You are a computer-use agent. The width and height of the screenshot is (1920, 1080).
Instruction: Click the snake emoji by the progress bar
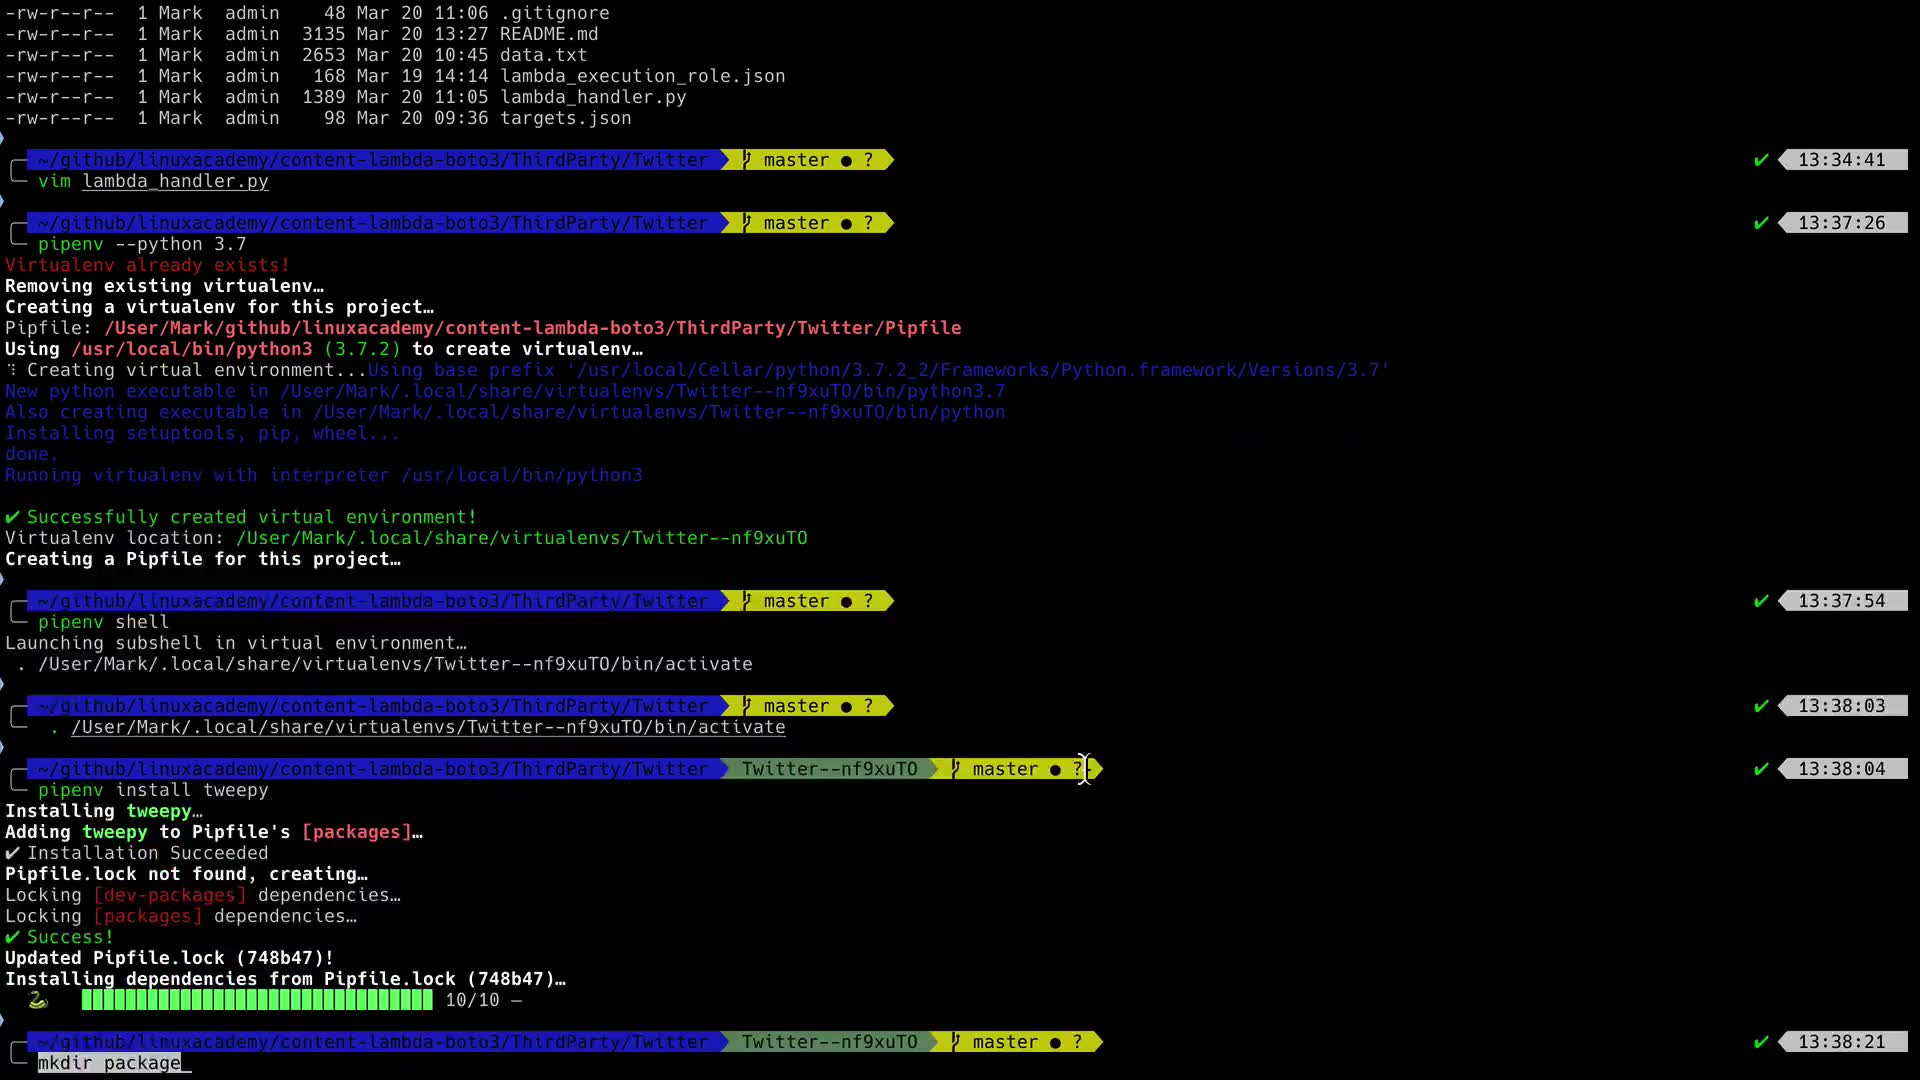click(x=38, y=1000)
